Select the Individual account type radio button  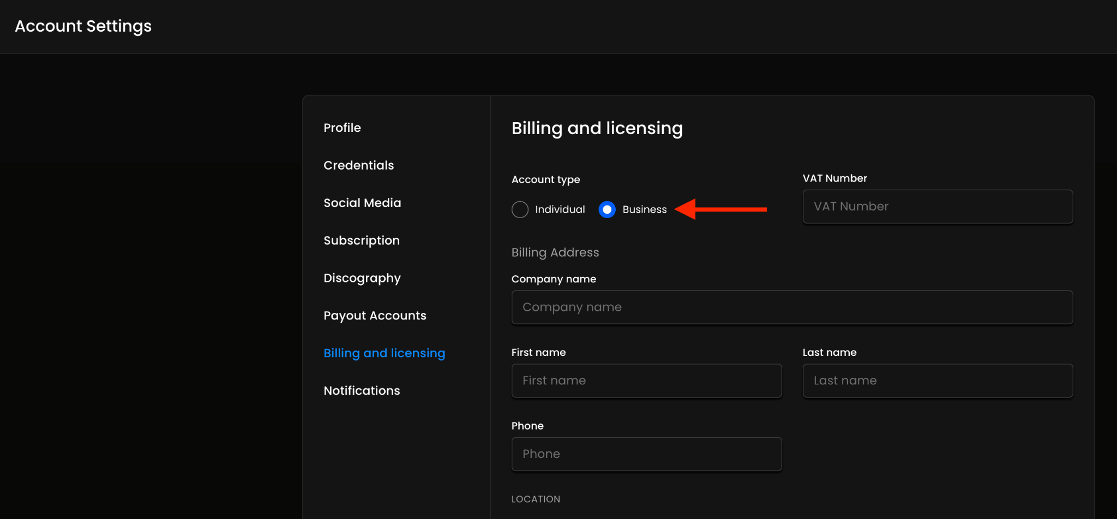(520, 210)
